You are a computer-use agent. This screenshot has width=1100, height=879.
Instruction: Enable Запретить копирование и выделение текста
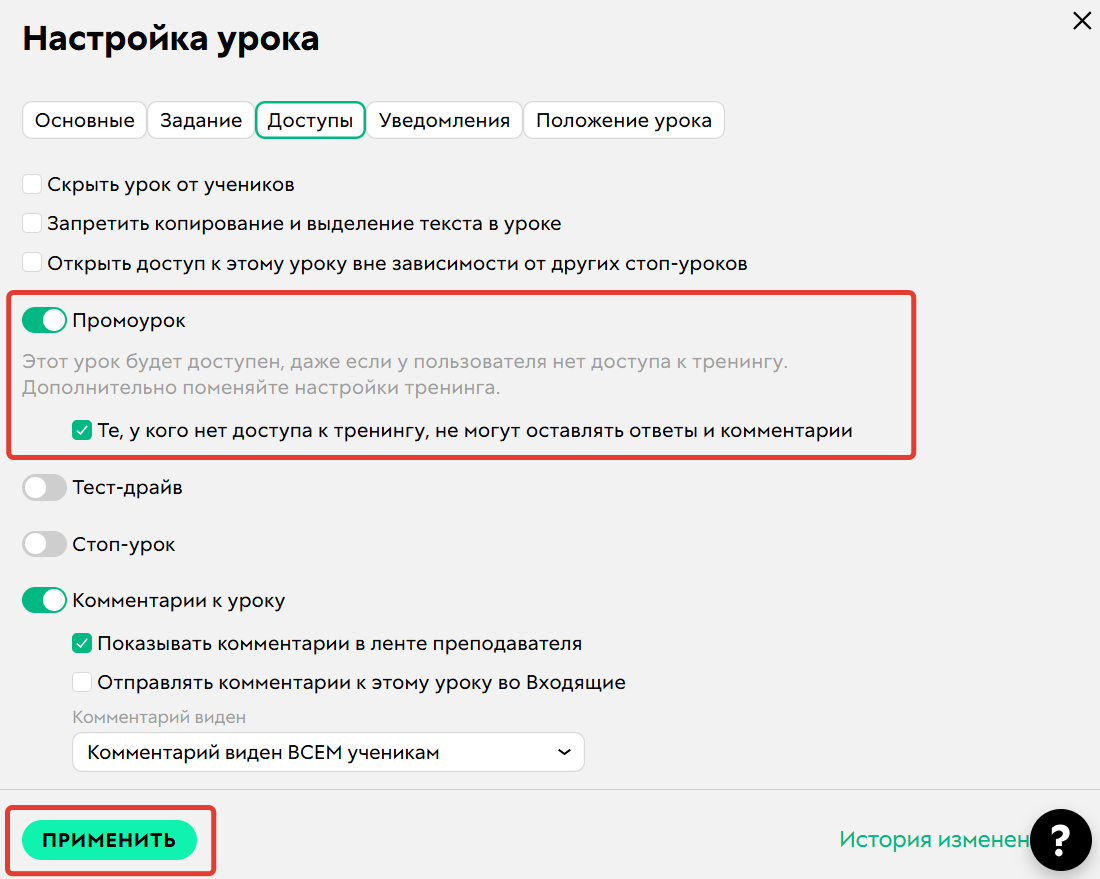coord(31,222)
